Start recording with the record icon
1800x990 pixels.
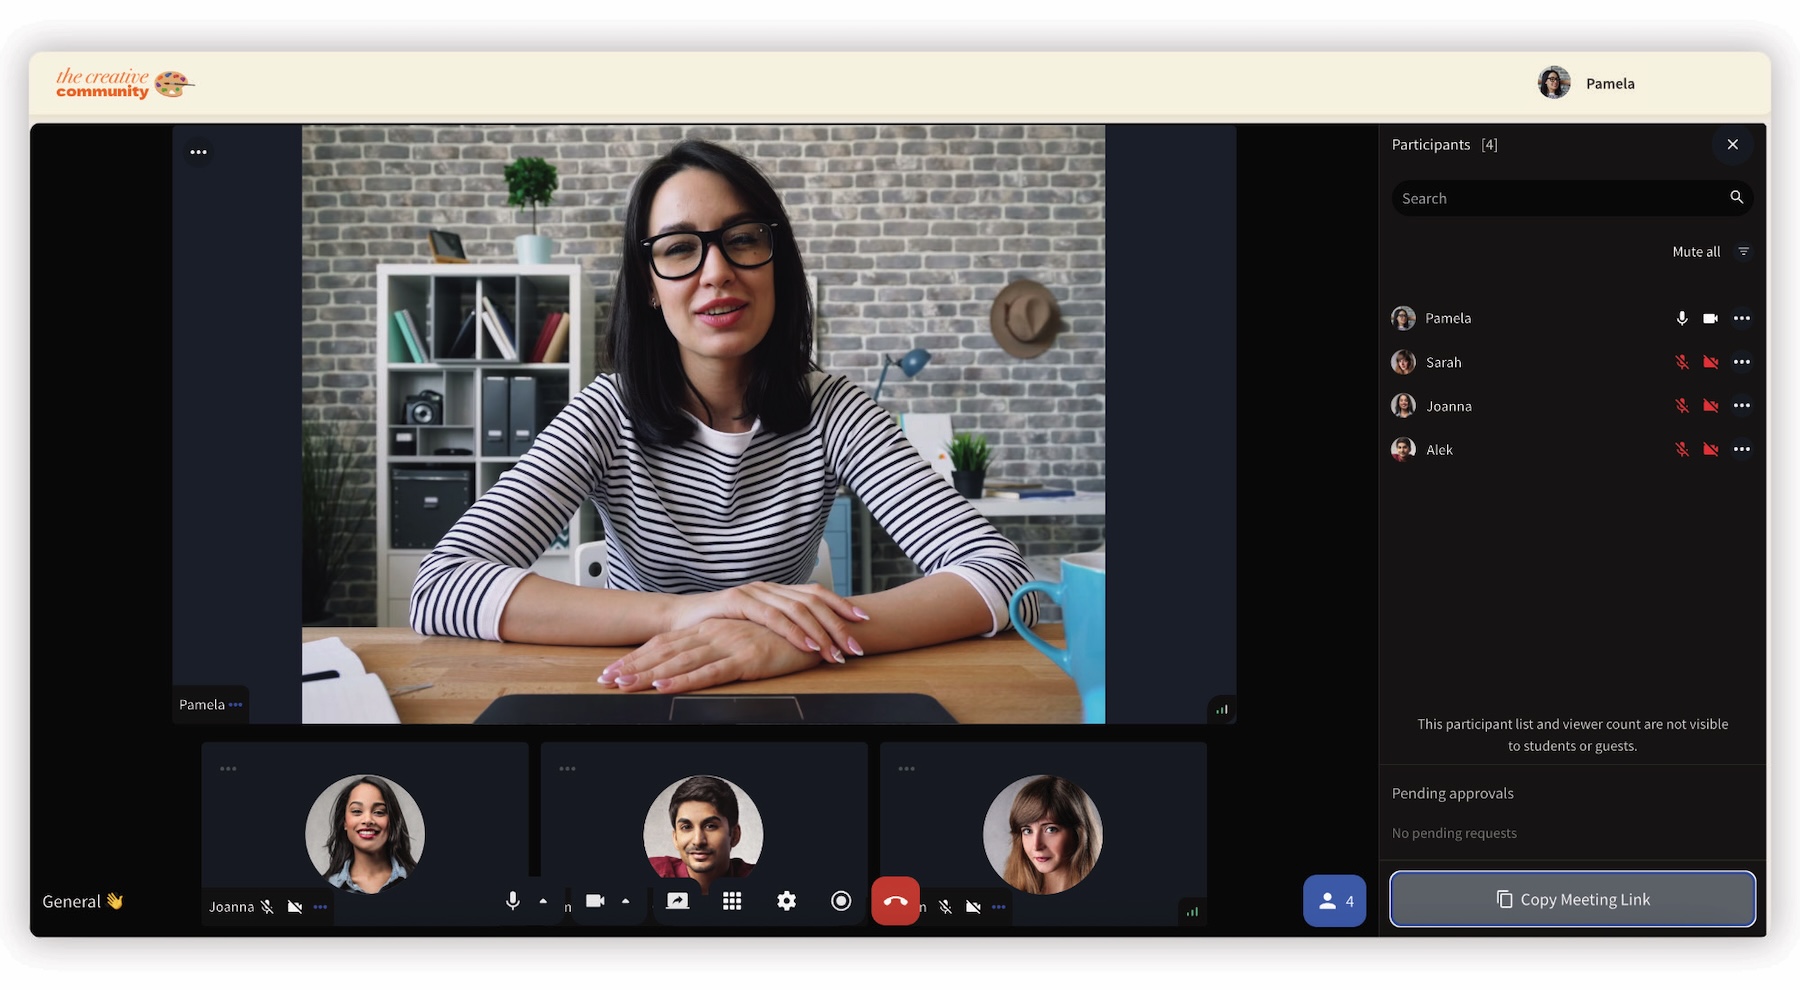[841, 901]
